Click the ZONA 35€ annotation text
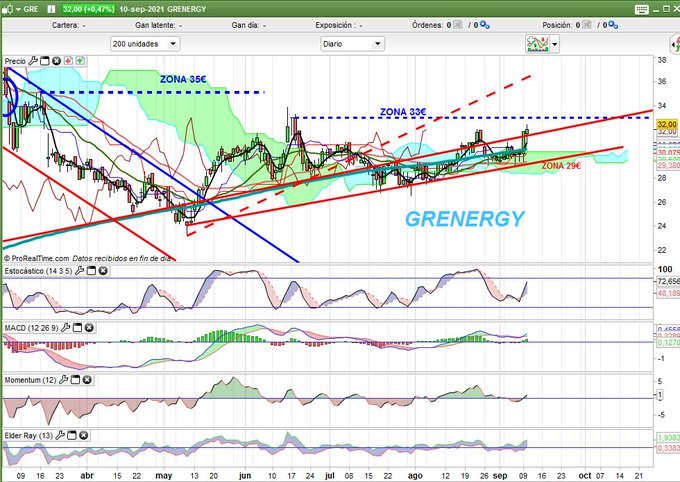The width and height of the screenshot is (680, 482). pos(183,79)
